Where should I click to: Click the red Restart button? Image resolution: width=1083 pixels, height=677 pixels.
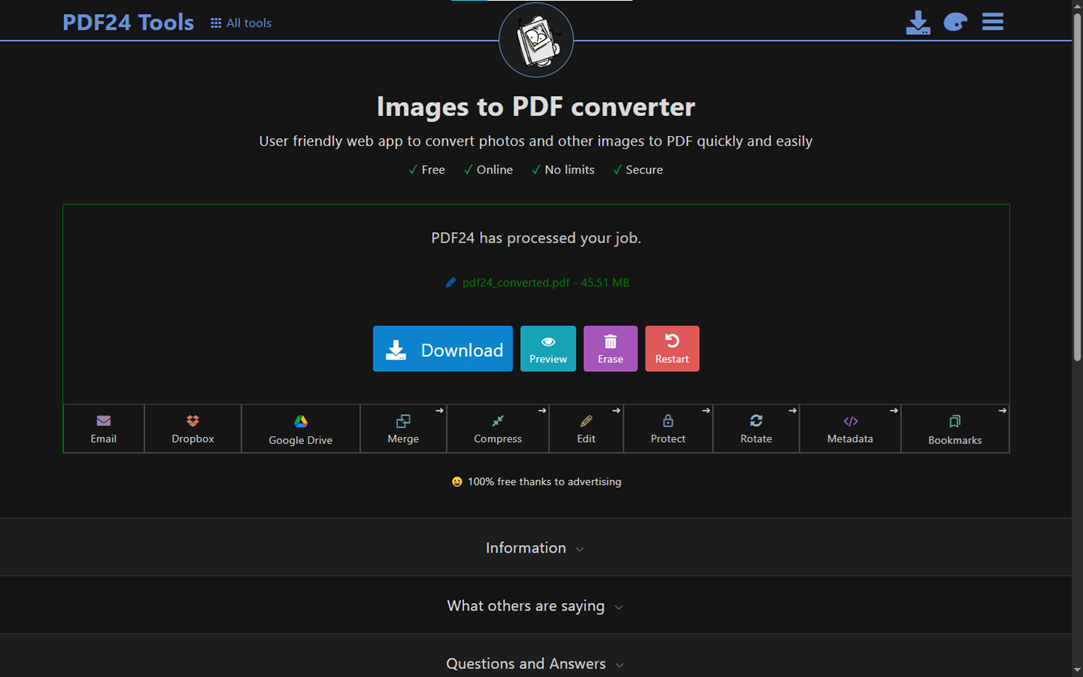tap(671, 349)
